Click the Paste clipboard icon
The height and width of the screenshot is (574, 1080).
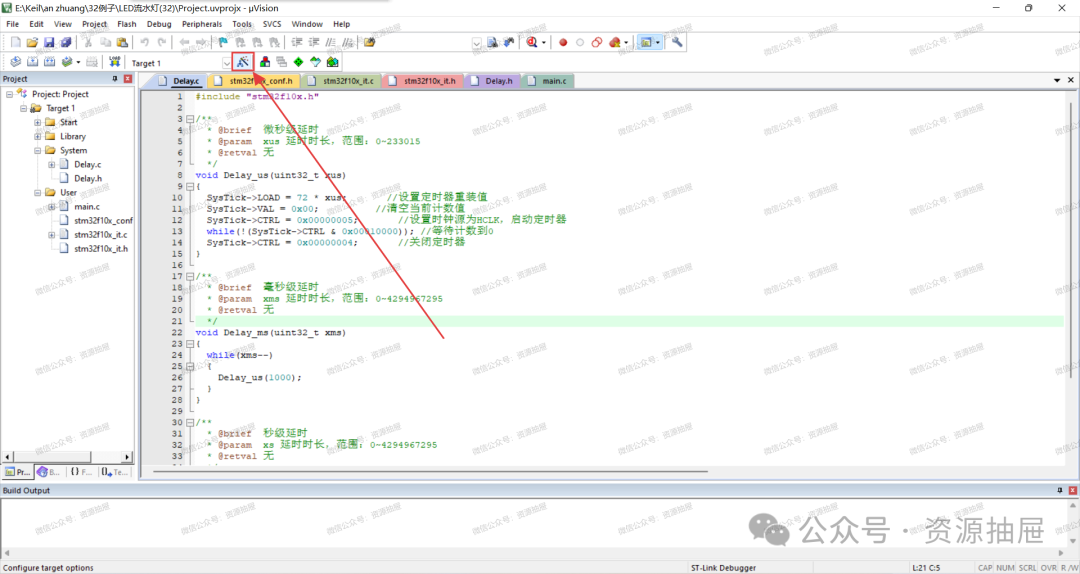point(122,42)
